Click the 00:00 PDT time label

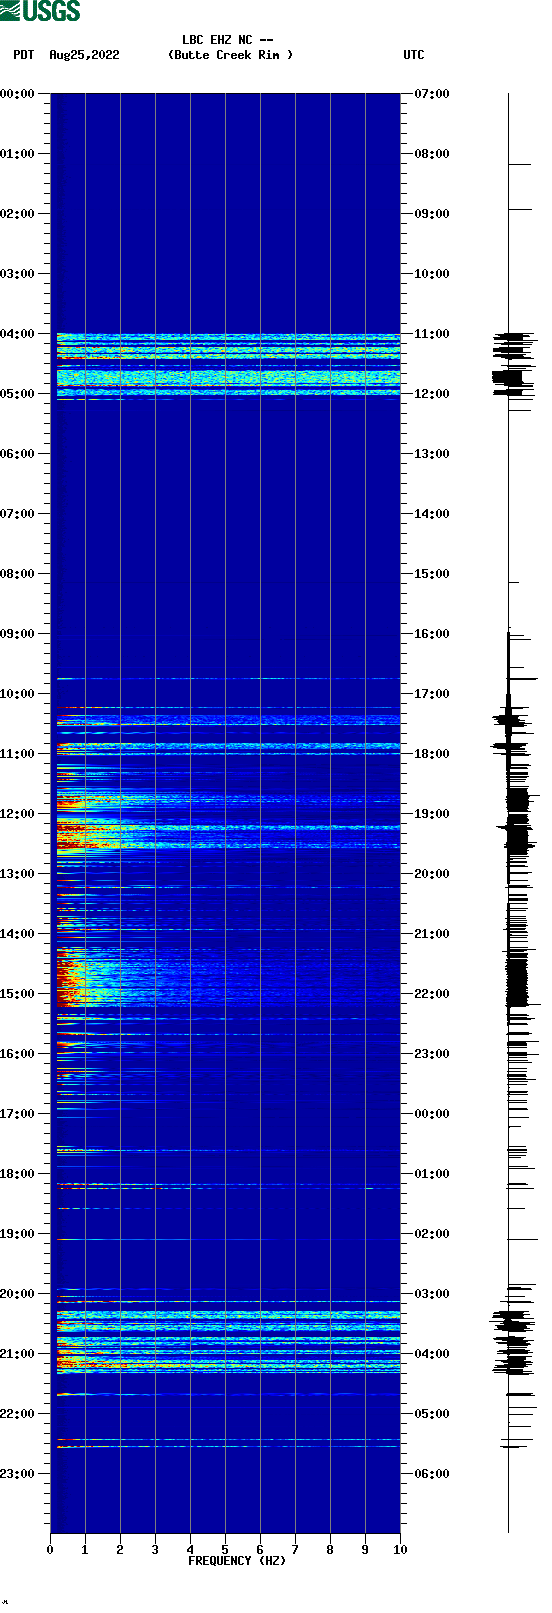point(18,94)
